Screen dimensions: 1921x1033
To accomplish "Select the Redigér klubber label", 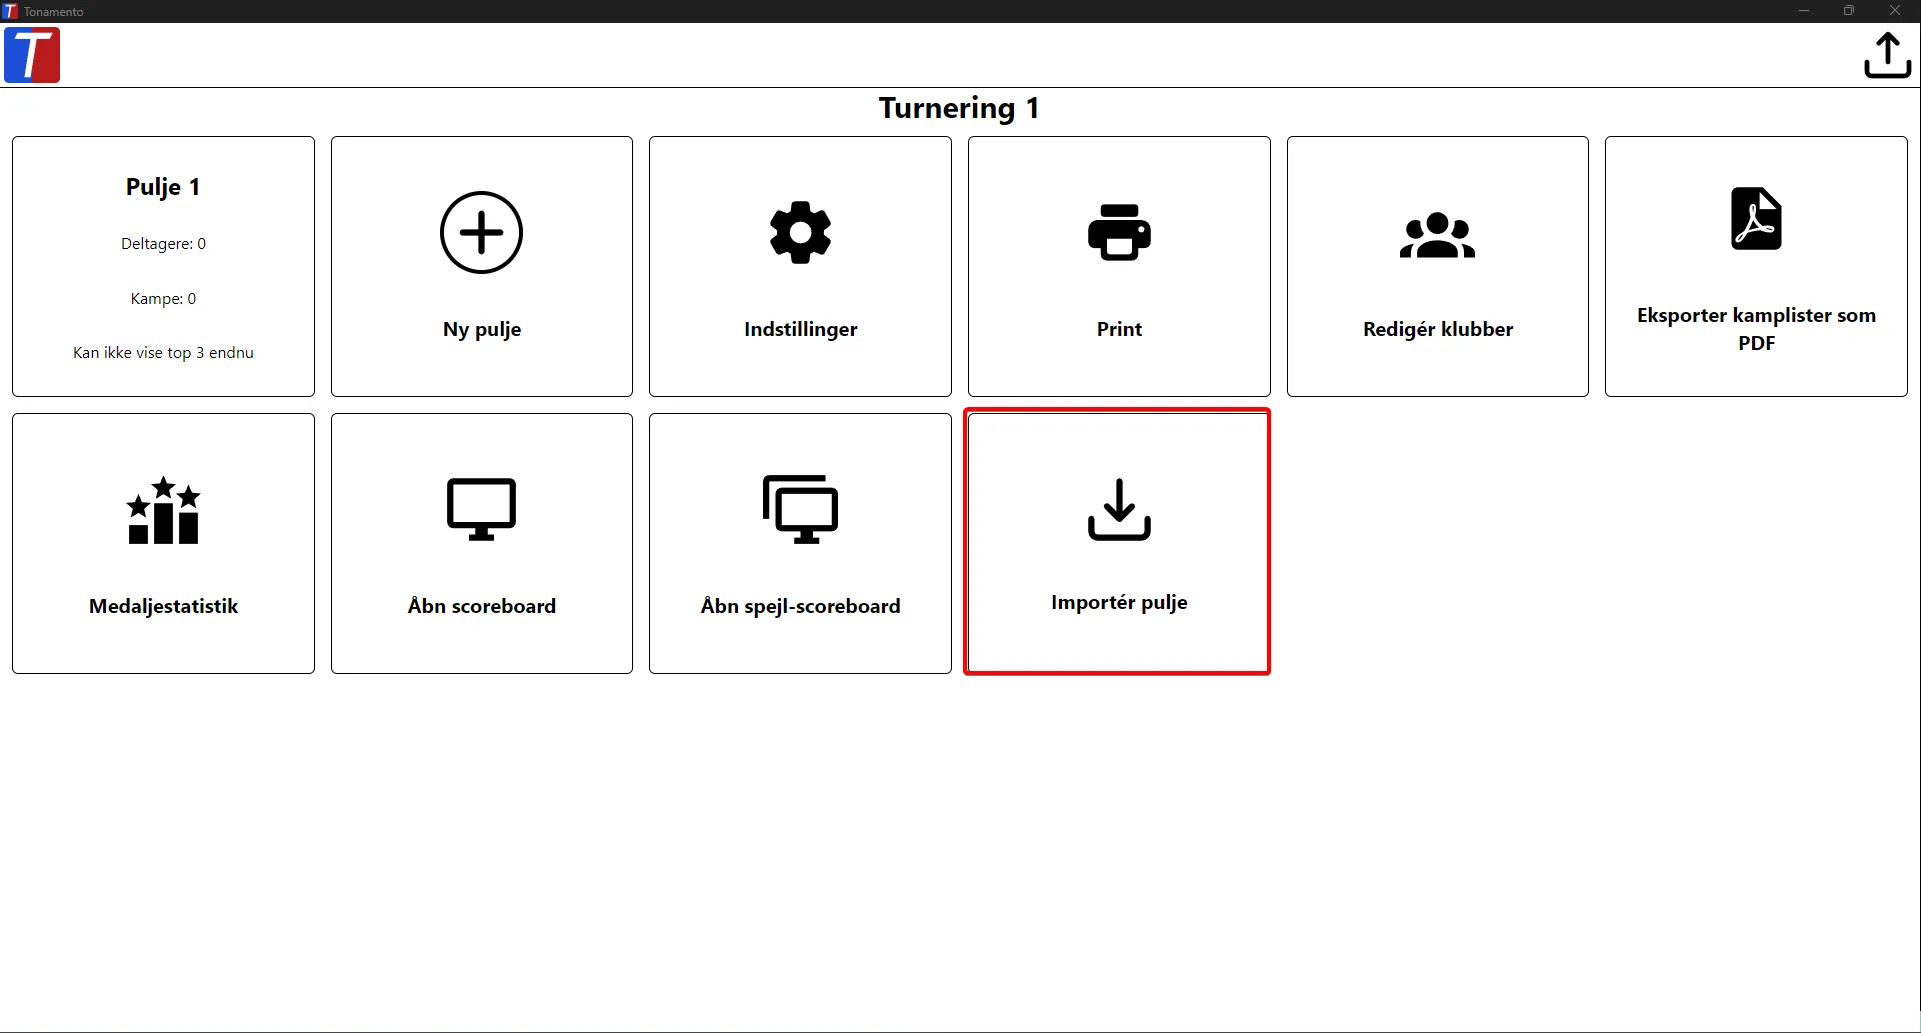I will [1437, 329].
